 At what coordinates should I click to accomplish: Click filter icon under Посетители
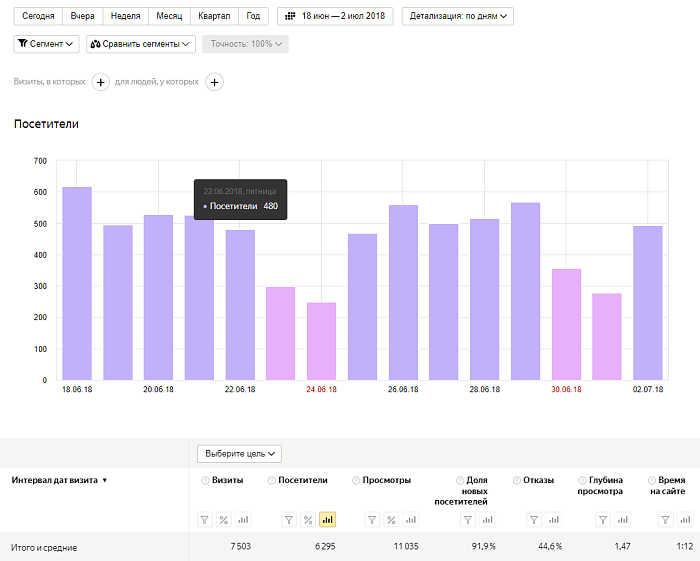(x=289, y=520)
